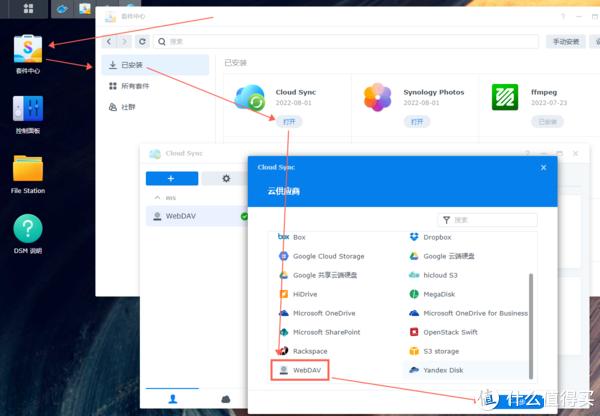Image resolution: width=600 pixels, height=416 pixels.
Task: Choose Rackspace provider
Action: [x=302, y=351]
